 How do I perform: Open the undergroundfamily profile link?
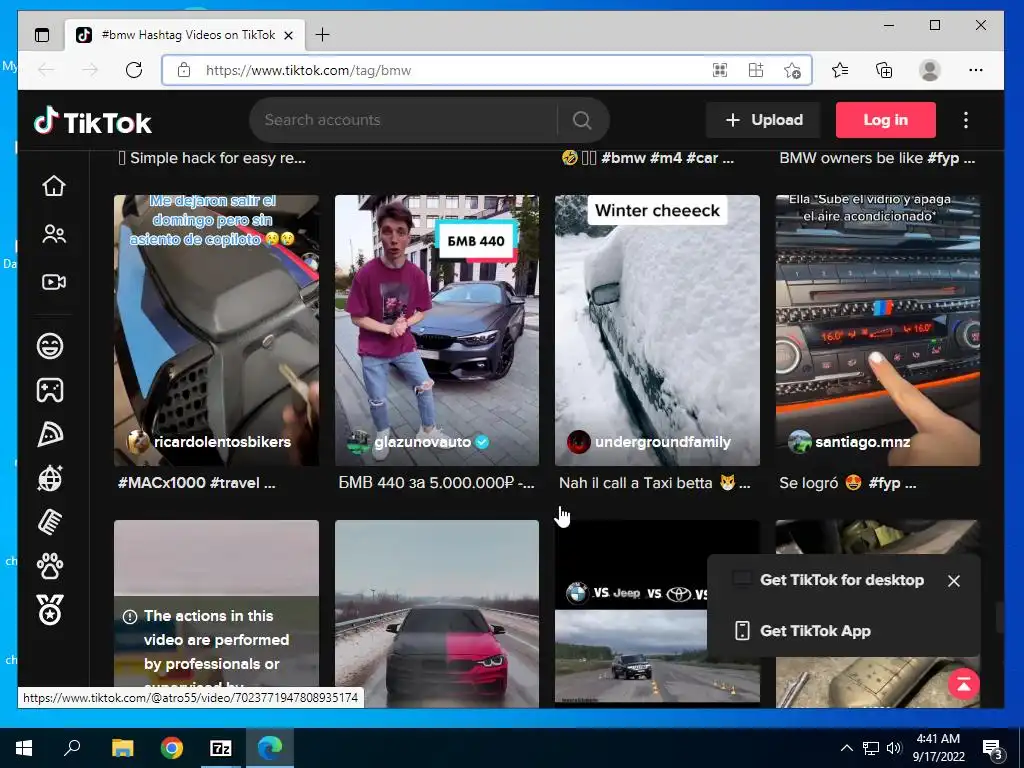point(662,442)
